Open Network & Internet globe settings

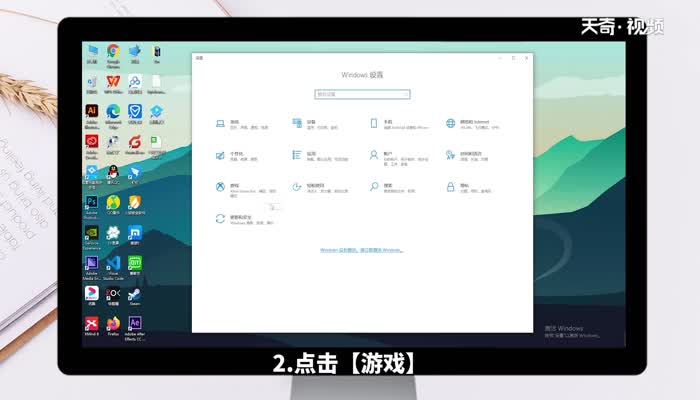(472, 124)
